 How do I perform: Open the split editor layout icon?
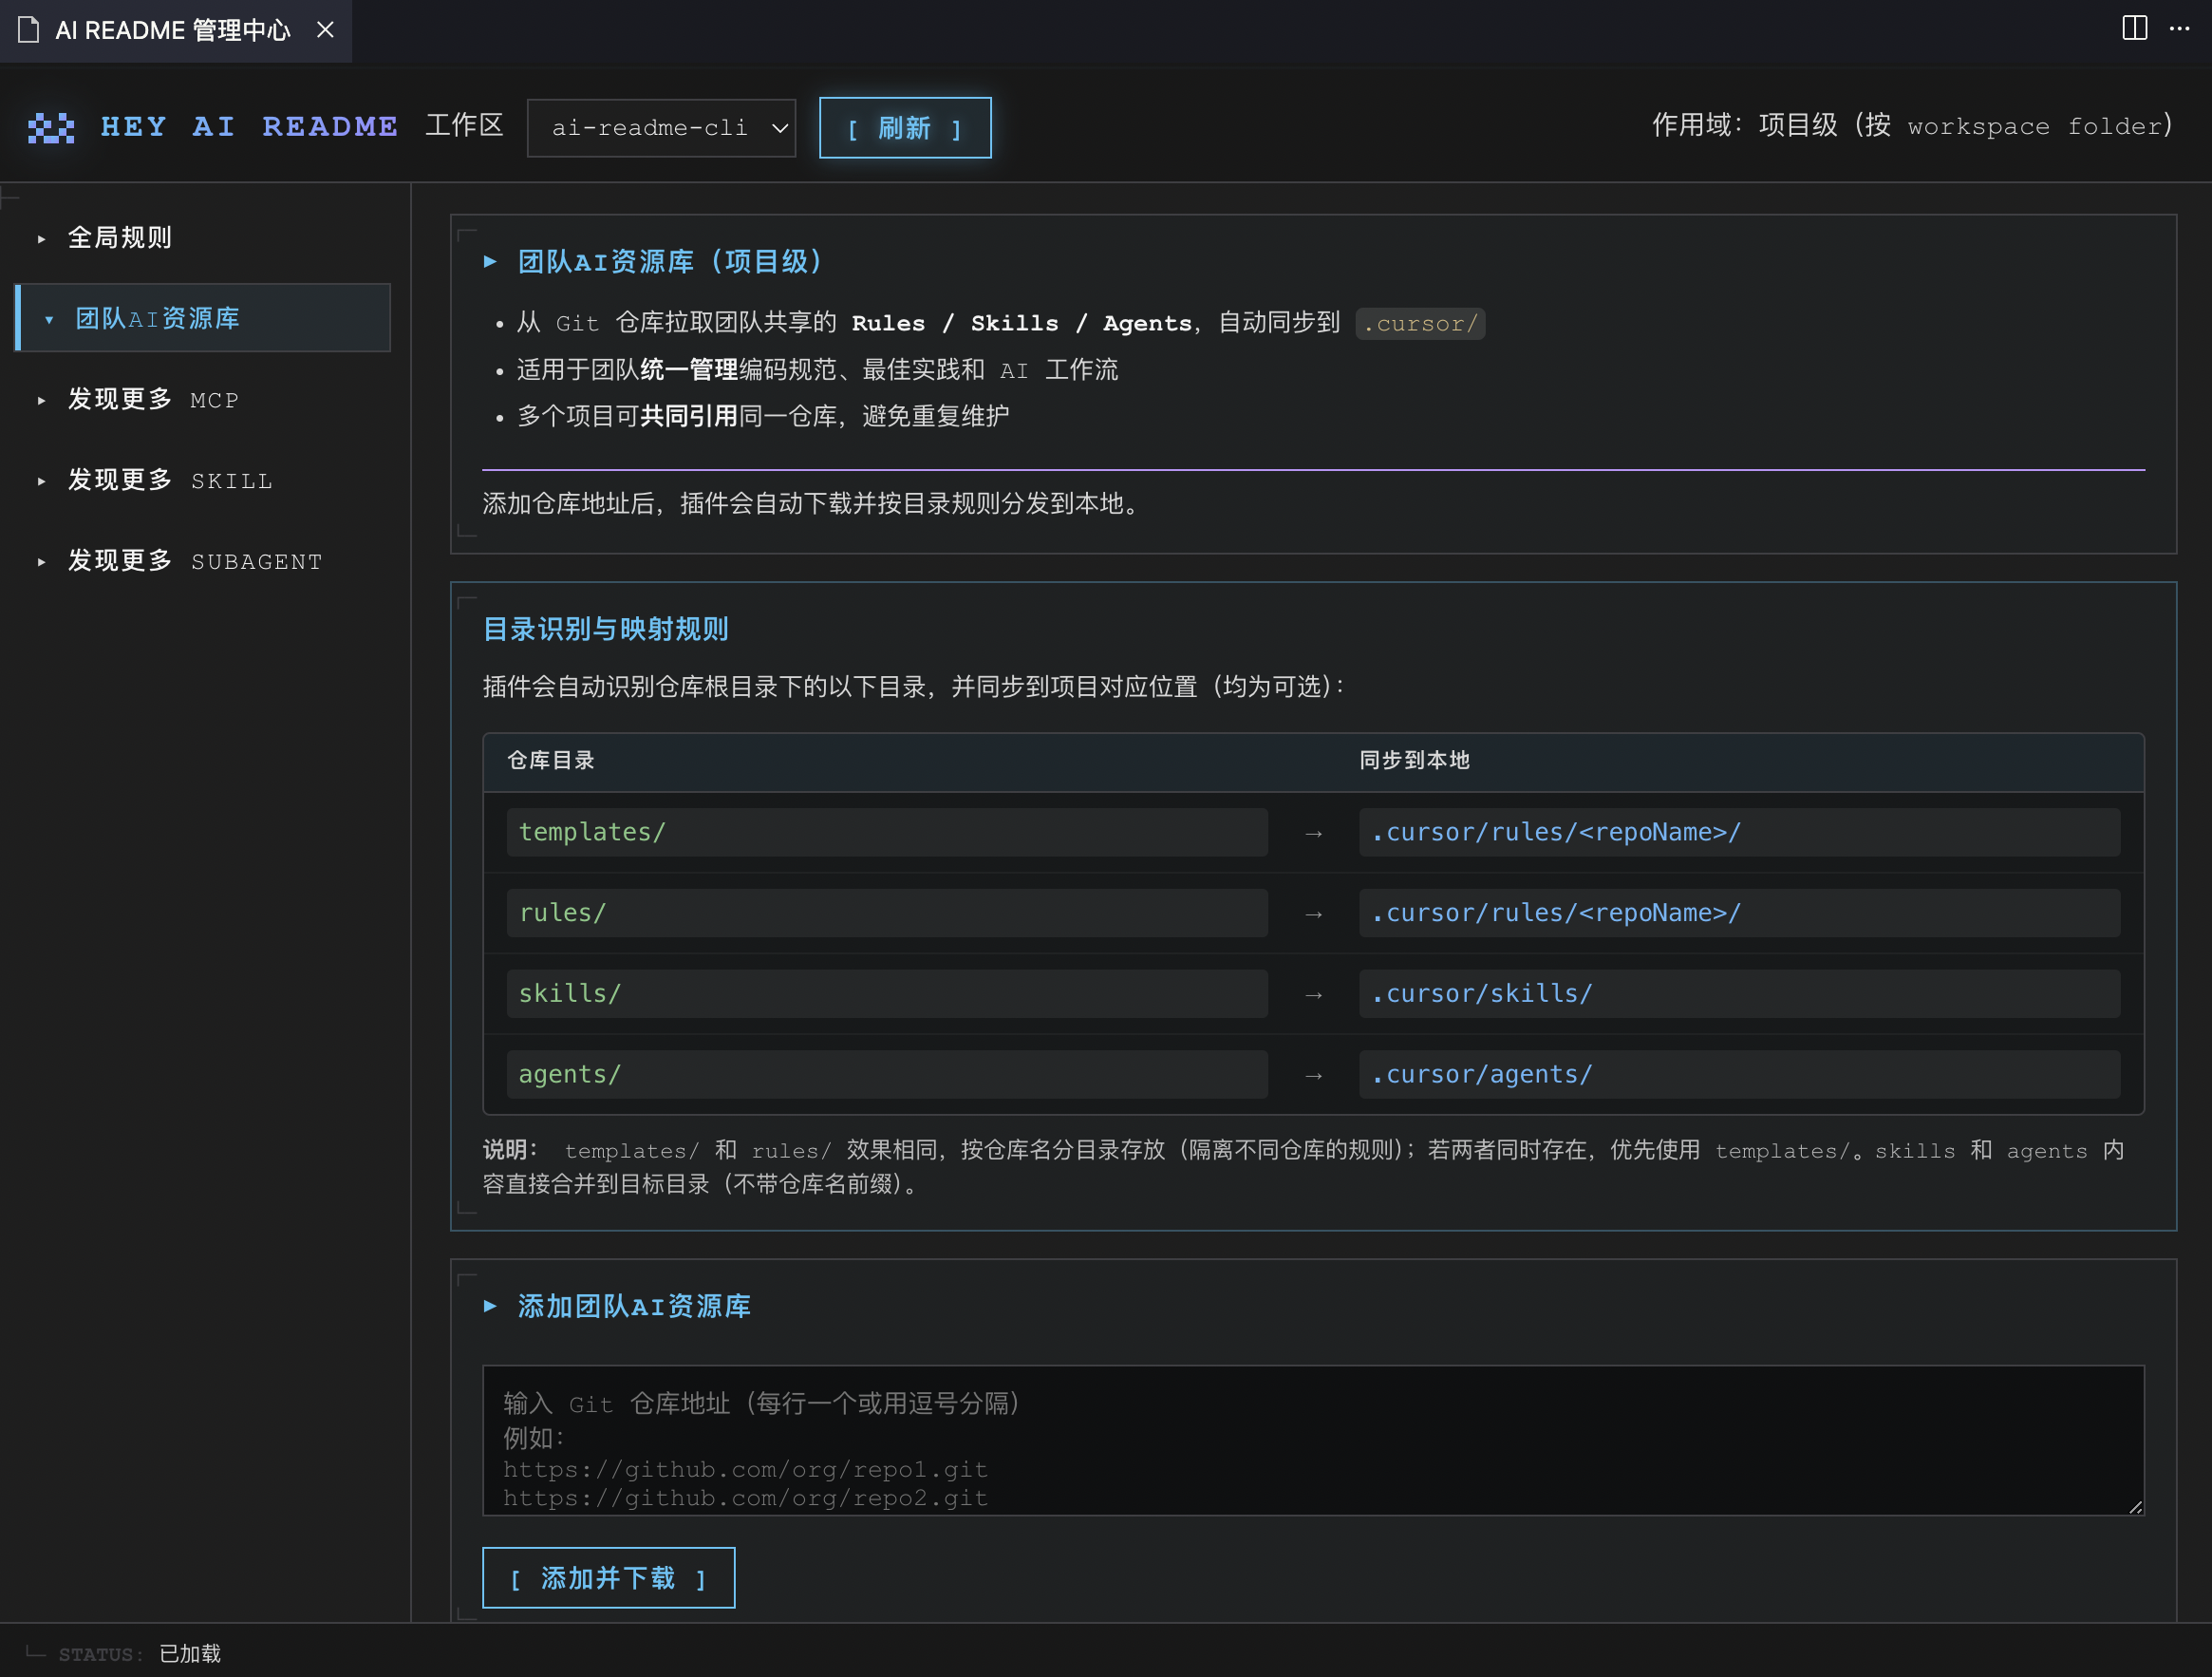click(x=2134, y=28)
